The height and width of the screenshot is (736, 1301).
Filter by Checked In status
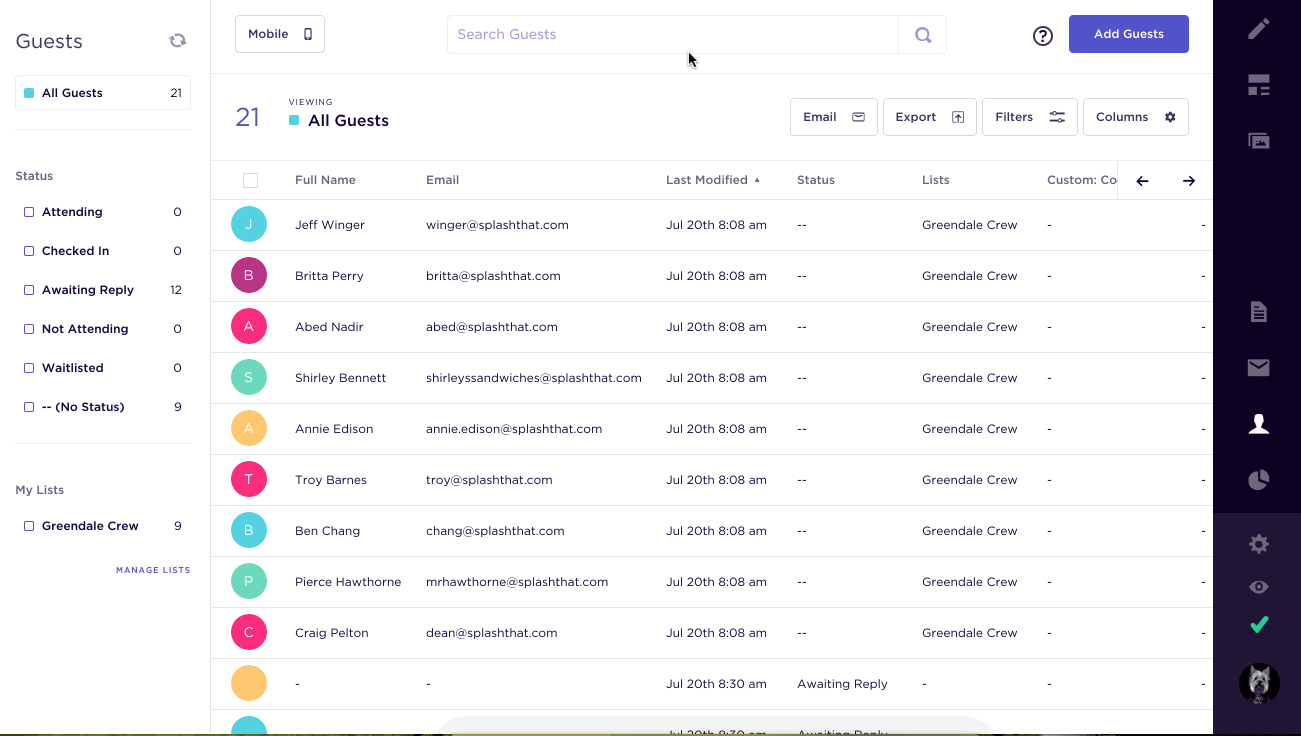pos(103,251)
